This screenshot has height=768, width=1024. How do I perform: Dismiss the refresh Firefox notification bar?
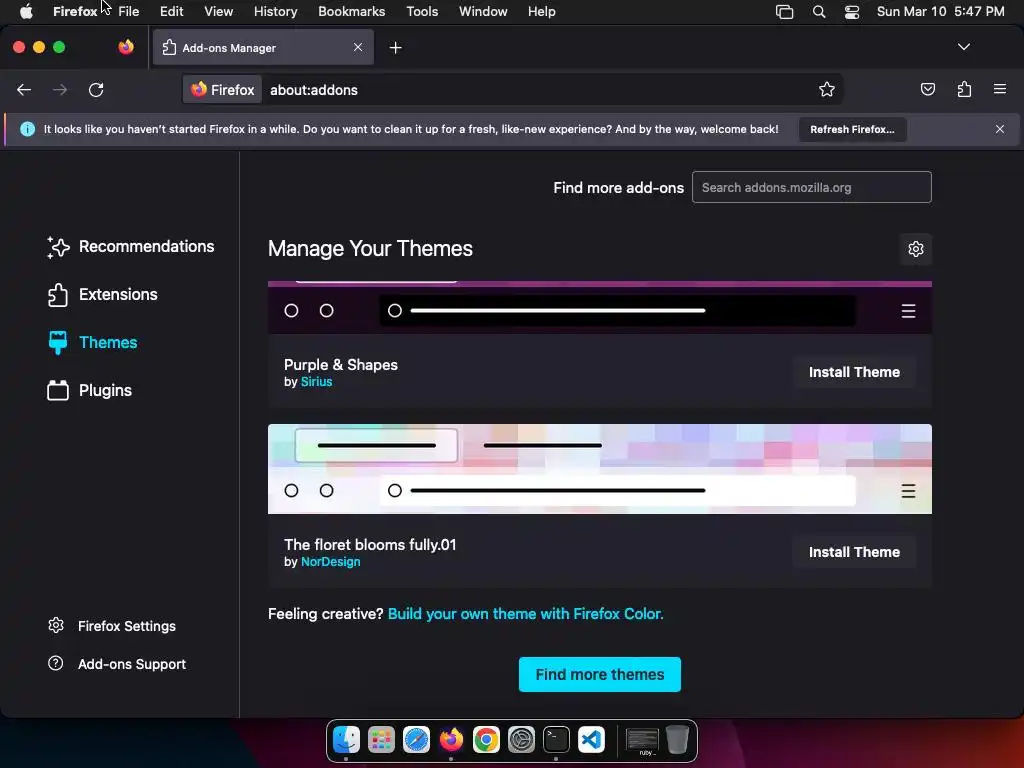[1000, 129]
